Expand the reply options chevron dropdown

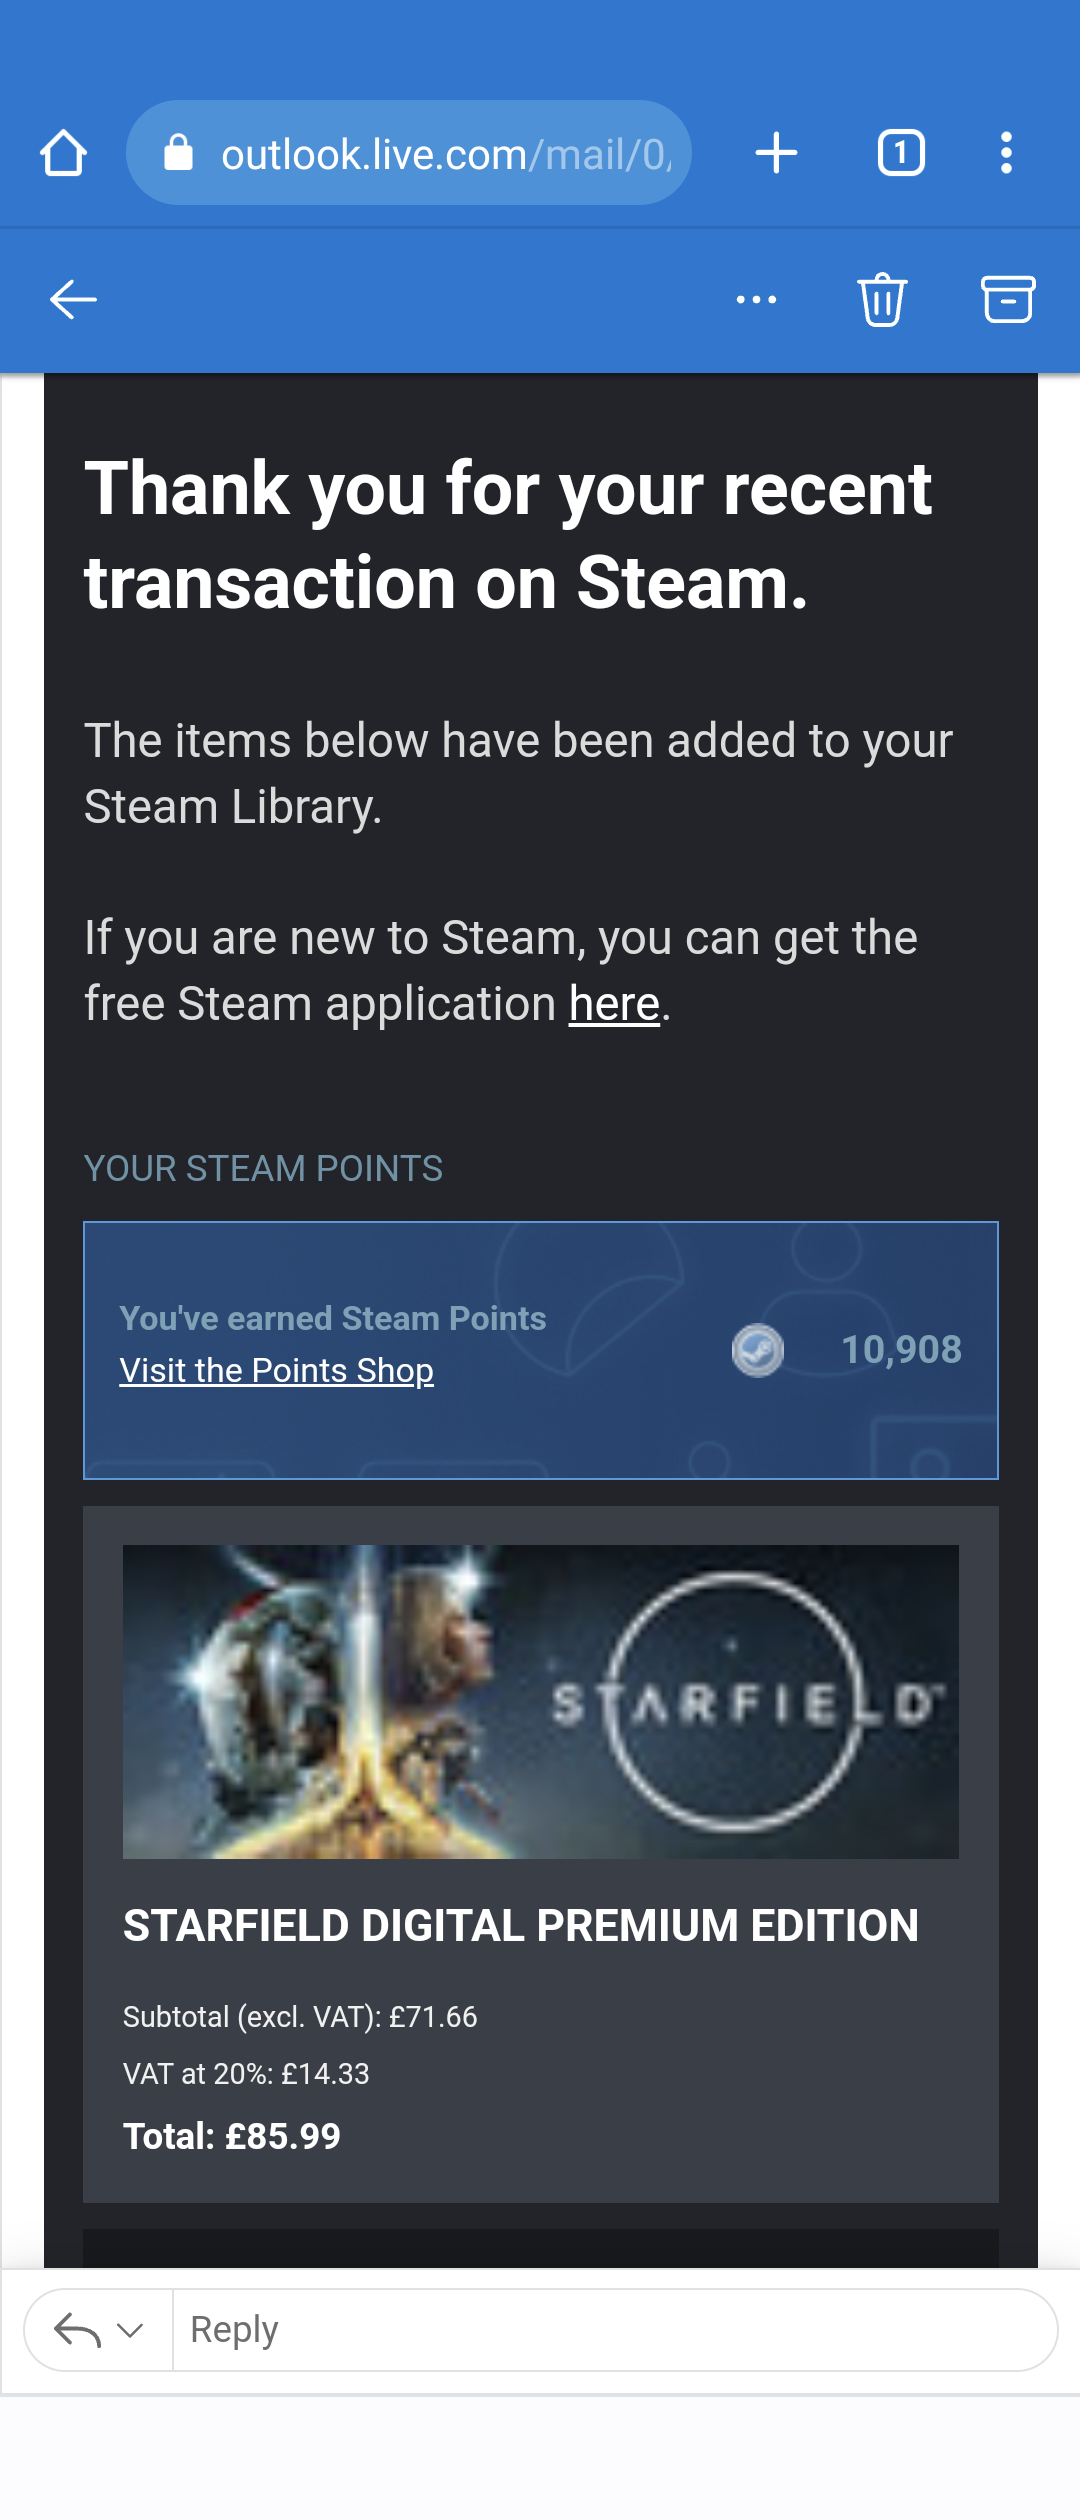(x=130, y=2331)
